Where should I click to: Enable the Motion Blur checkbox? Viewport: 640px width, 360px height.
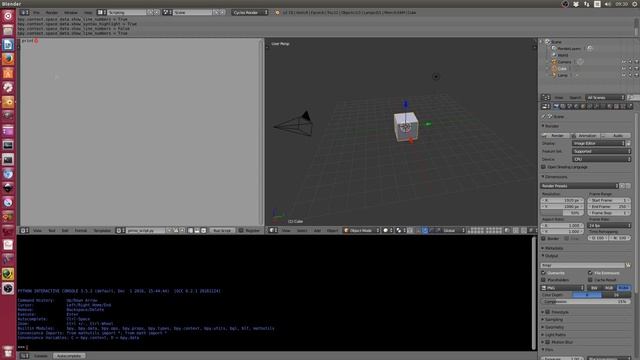click(x=548, y=342)
